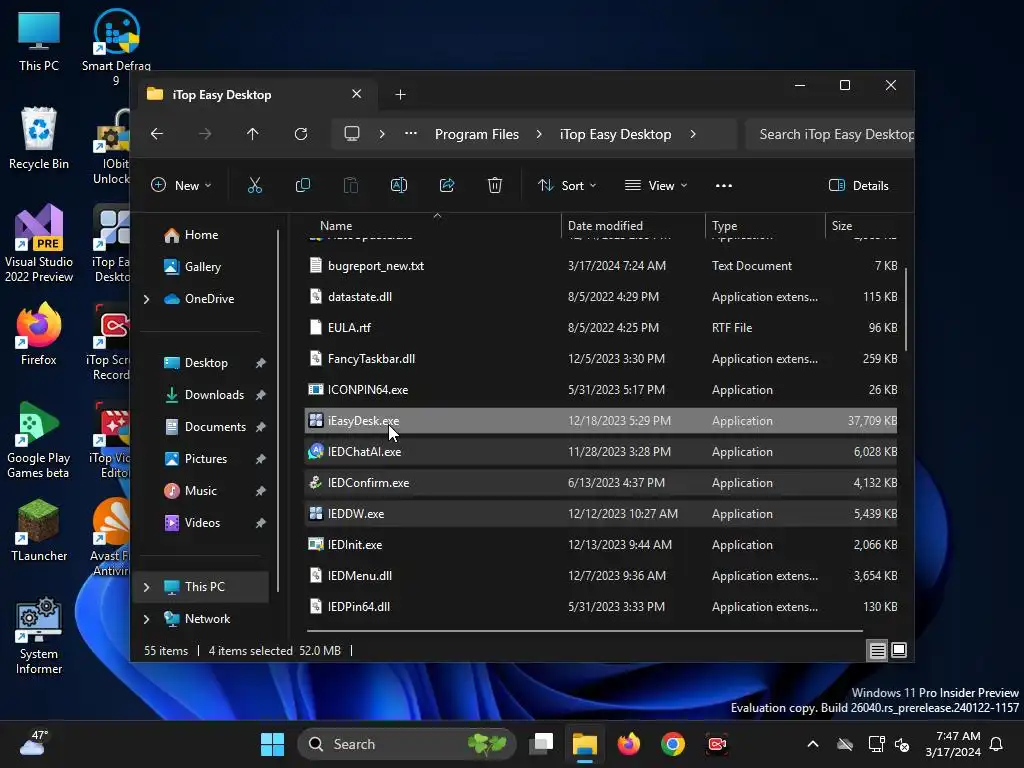Click the Search iTop Easy Desktop field
Viewport: 1024px width, 768px height.
click(x=829, y=134)
